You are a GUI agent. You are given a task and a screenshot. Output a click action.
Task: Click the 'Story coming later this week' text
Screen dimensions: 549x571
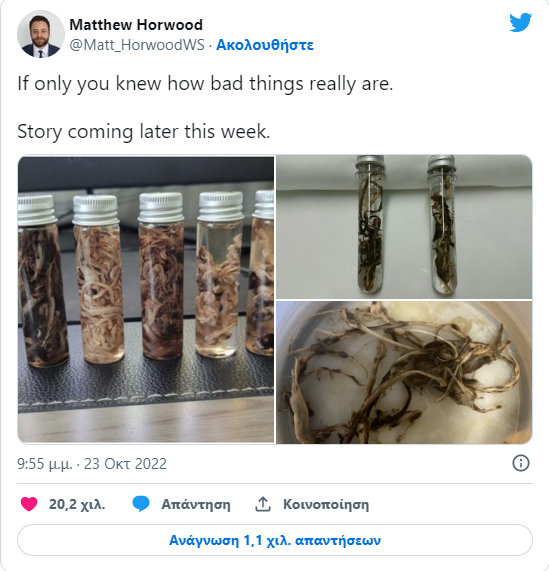coord(143,131)
